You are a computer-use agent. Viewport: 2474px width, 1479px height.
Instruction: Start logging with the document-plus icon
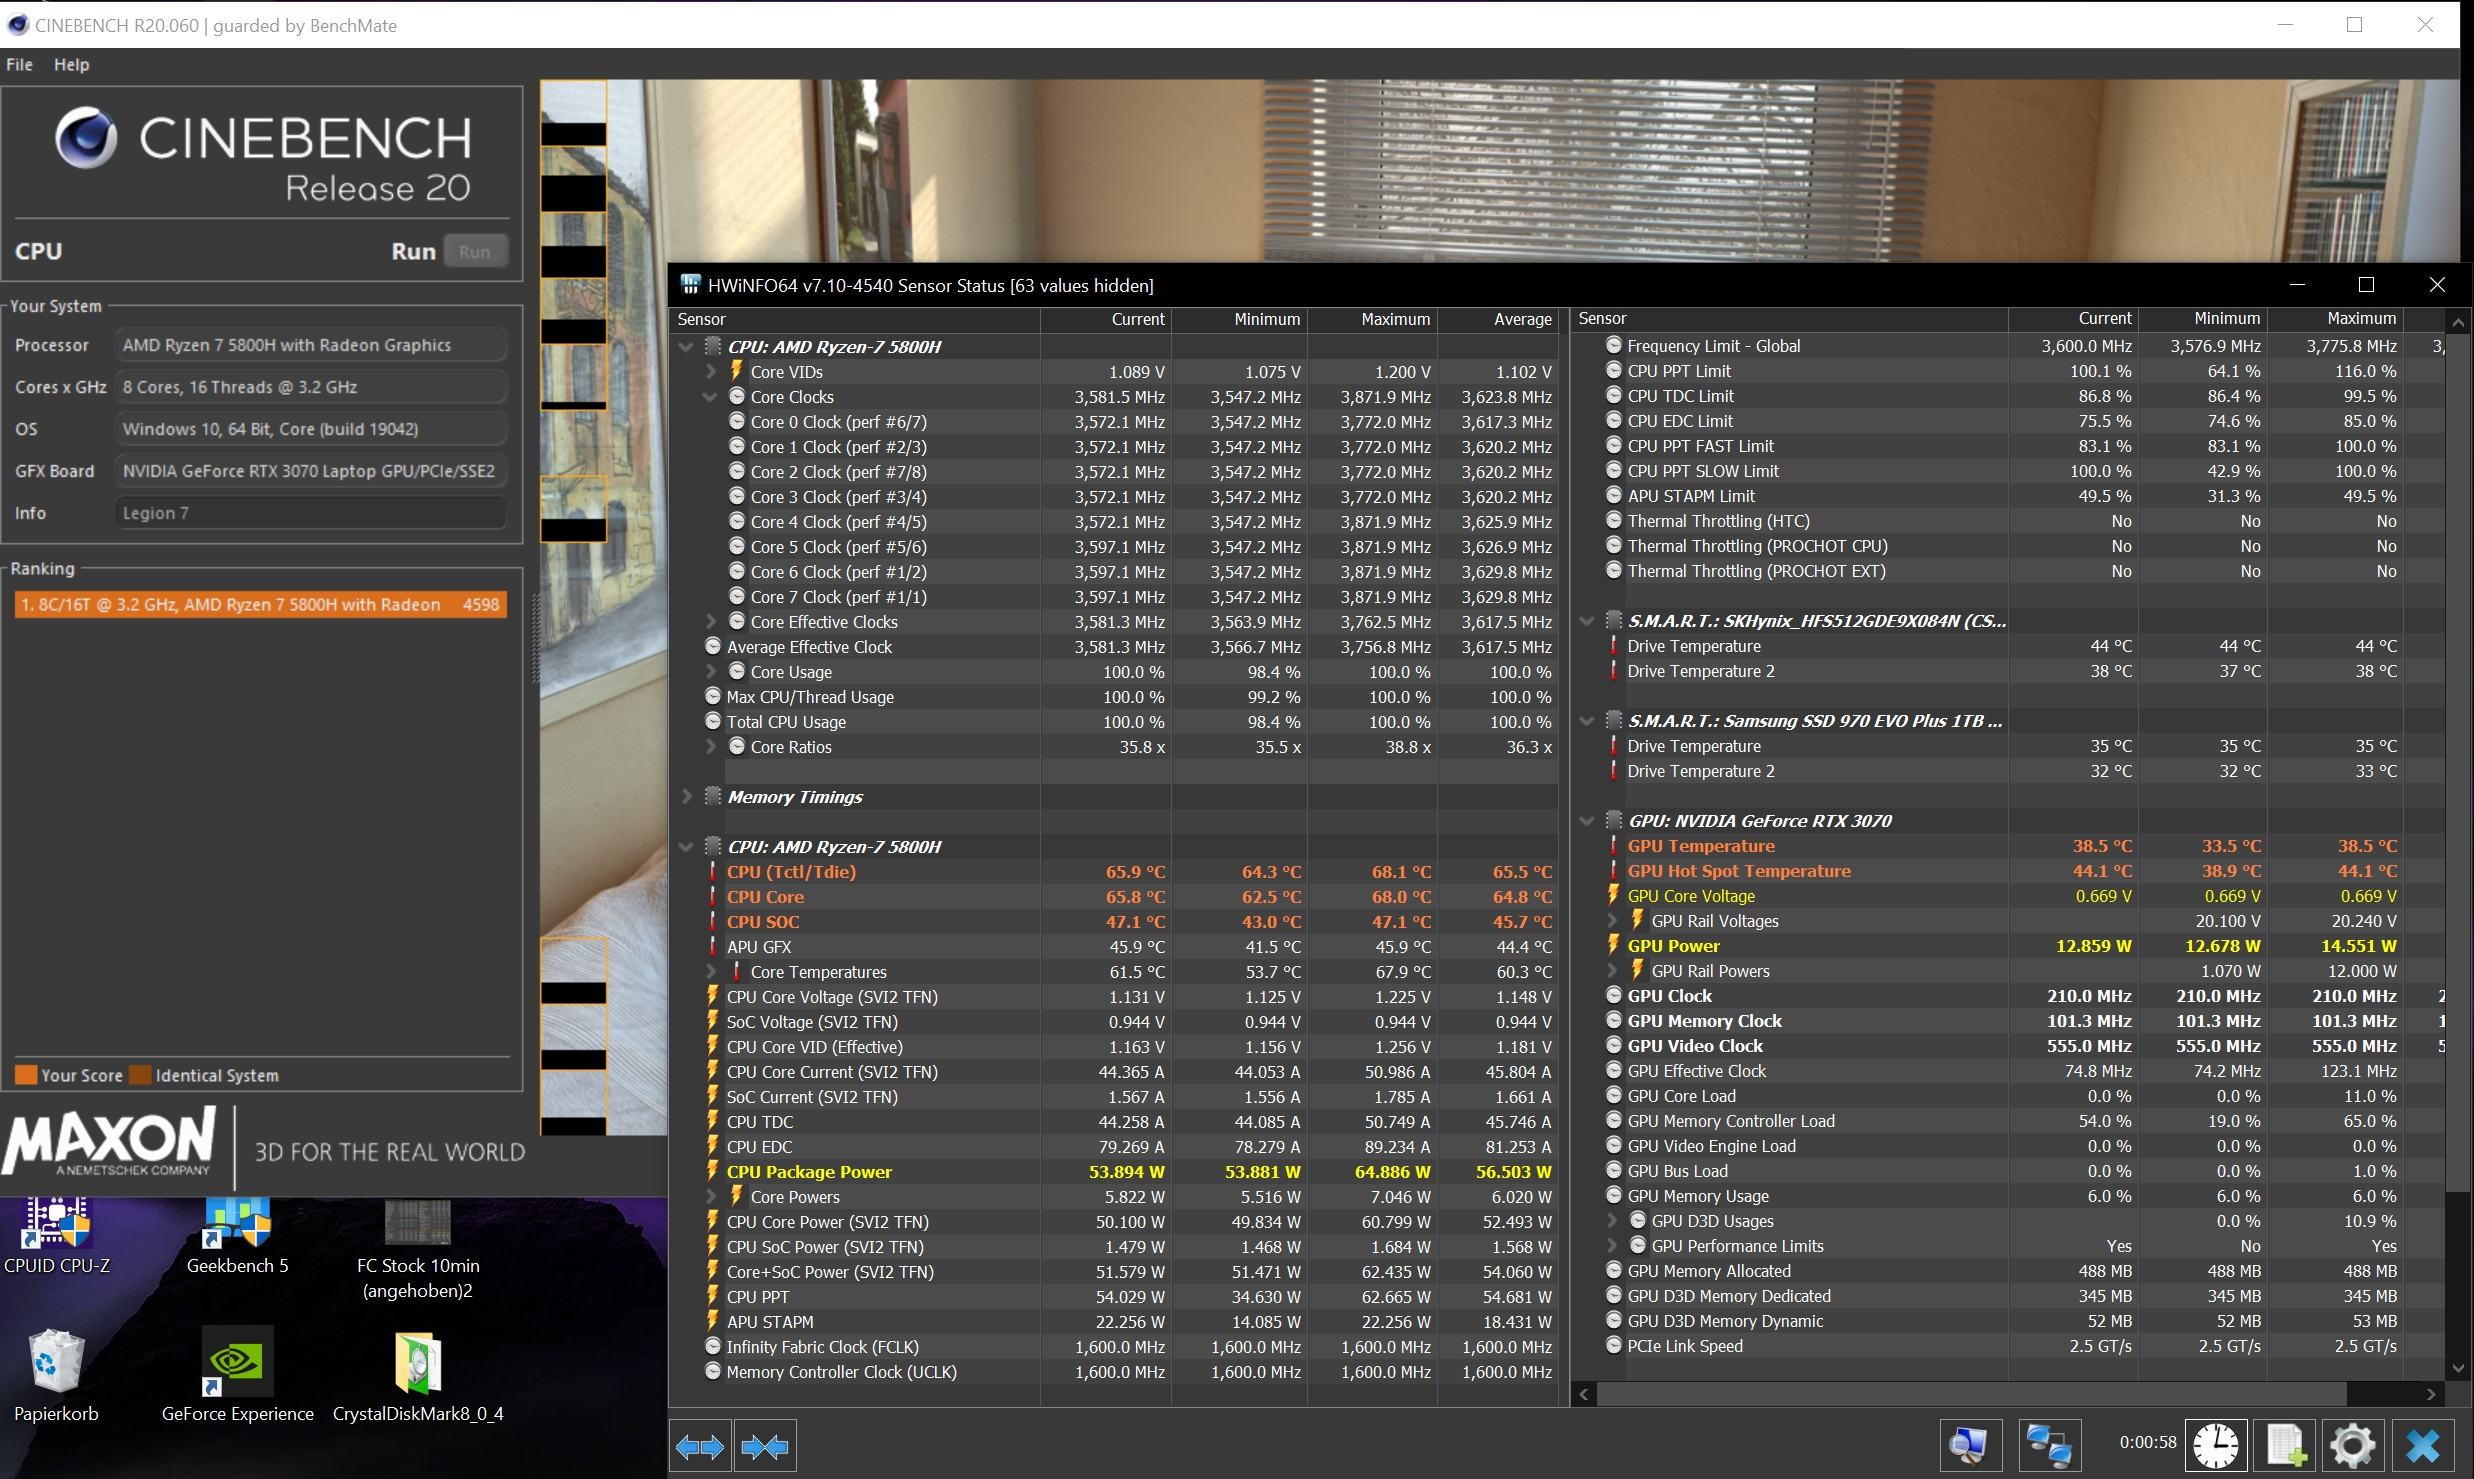click(2285, 1446)
